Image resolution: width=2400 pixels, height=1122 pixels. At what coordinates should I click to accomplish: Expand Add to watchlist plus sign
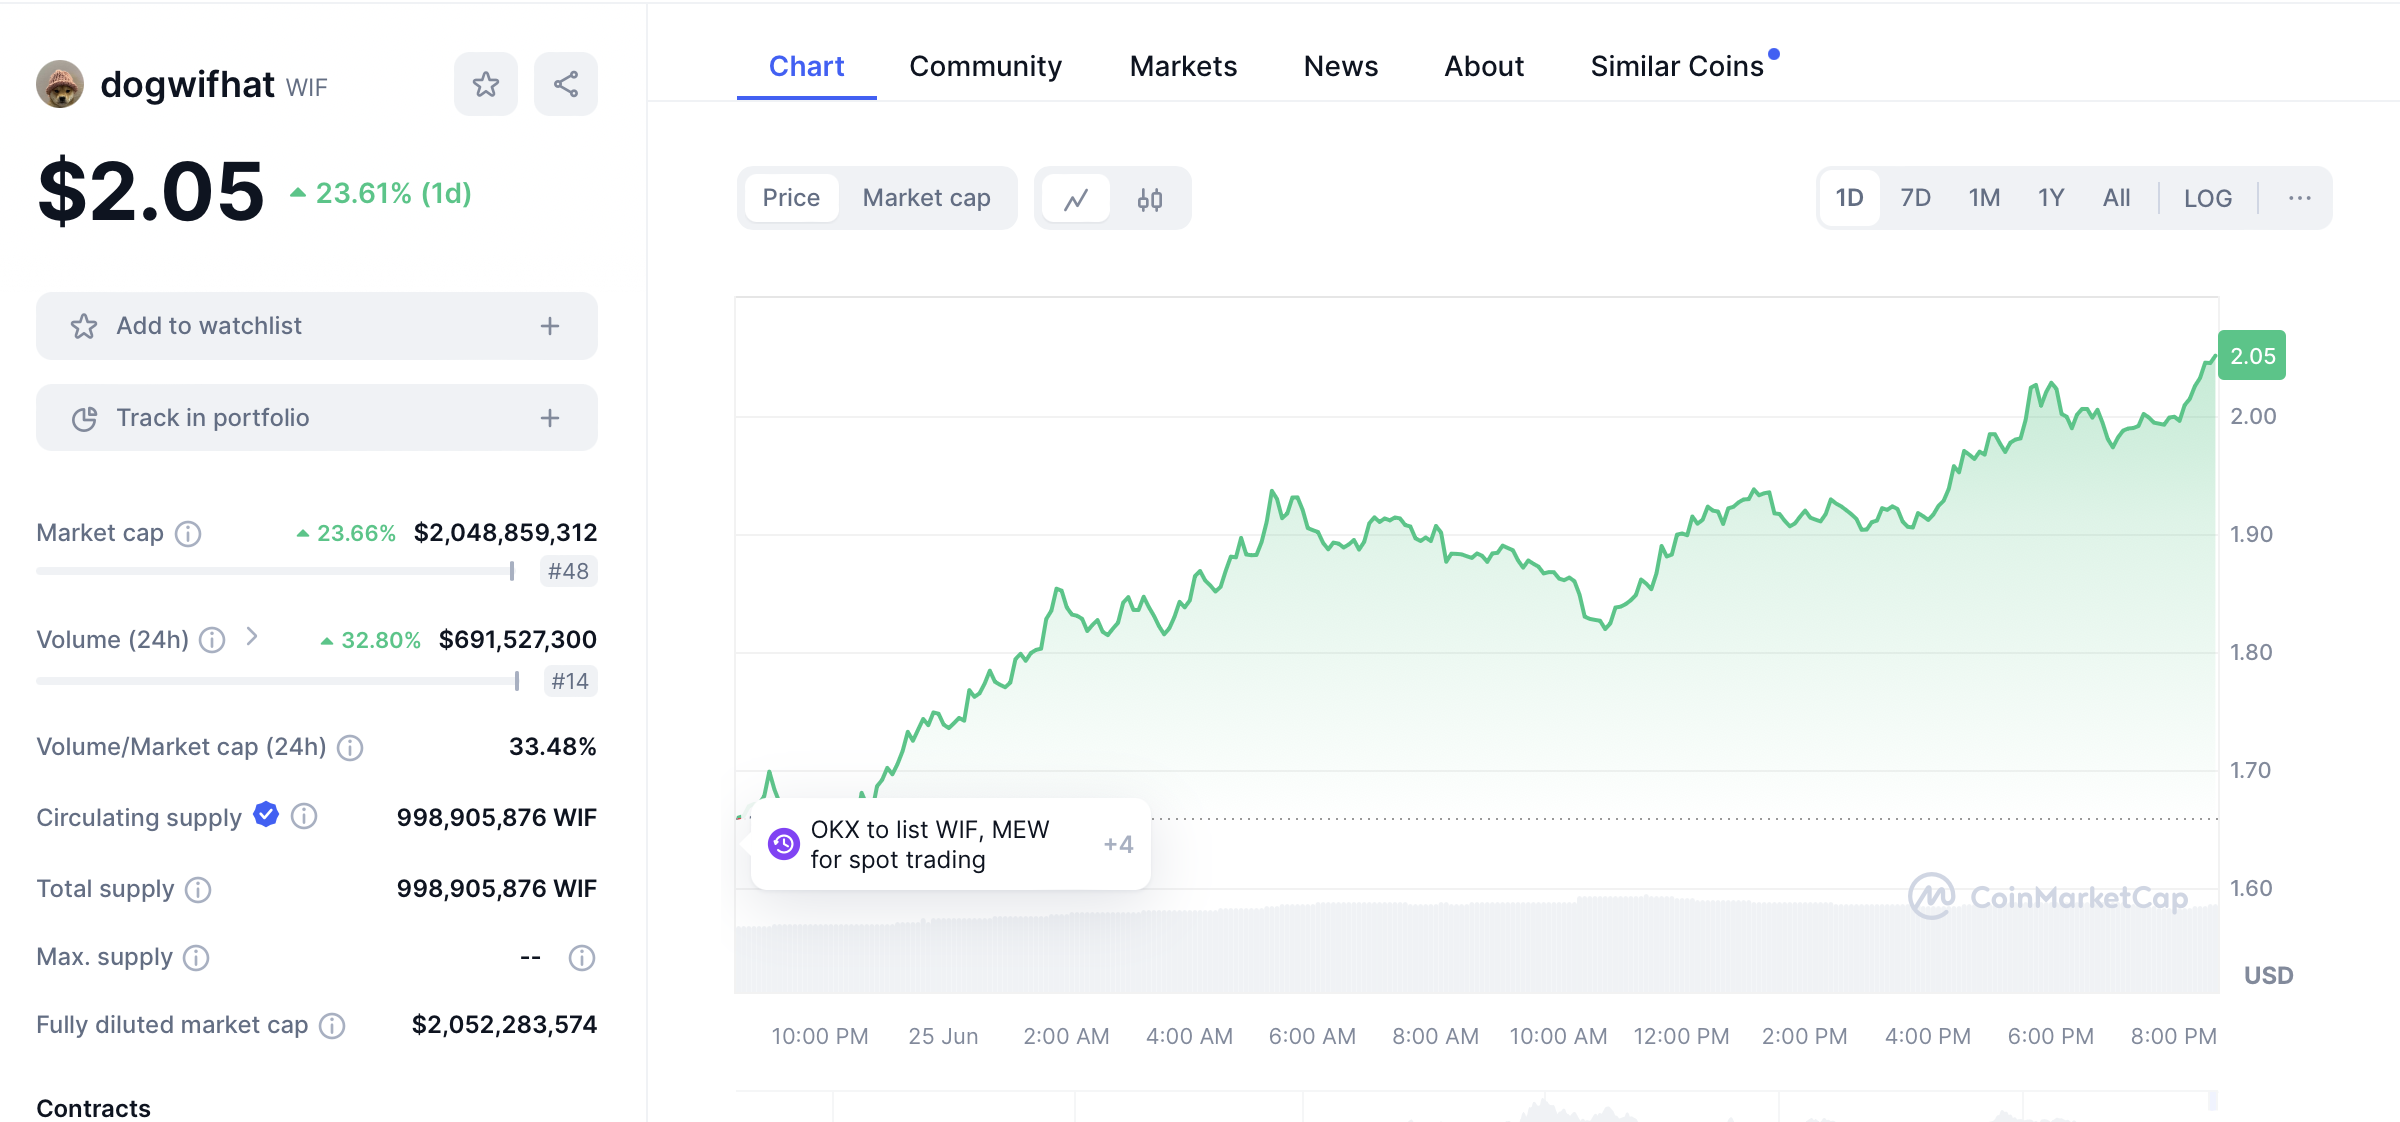point(549,326)
